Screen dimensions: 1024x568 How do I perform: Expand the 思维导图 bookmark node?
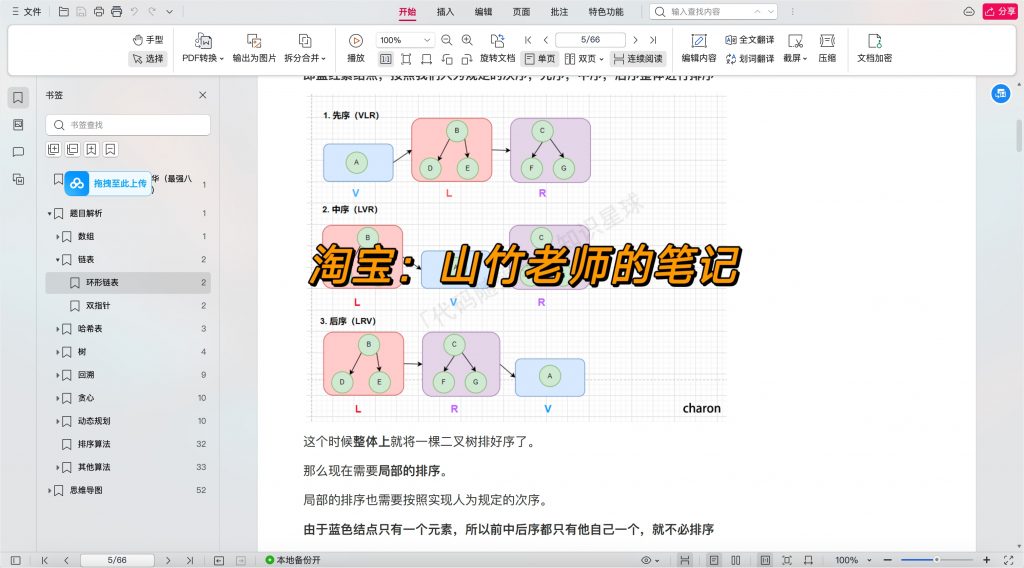point(50,490)
